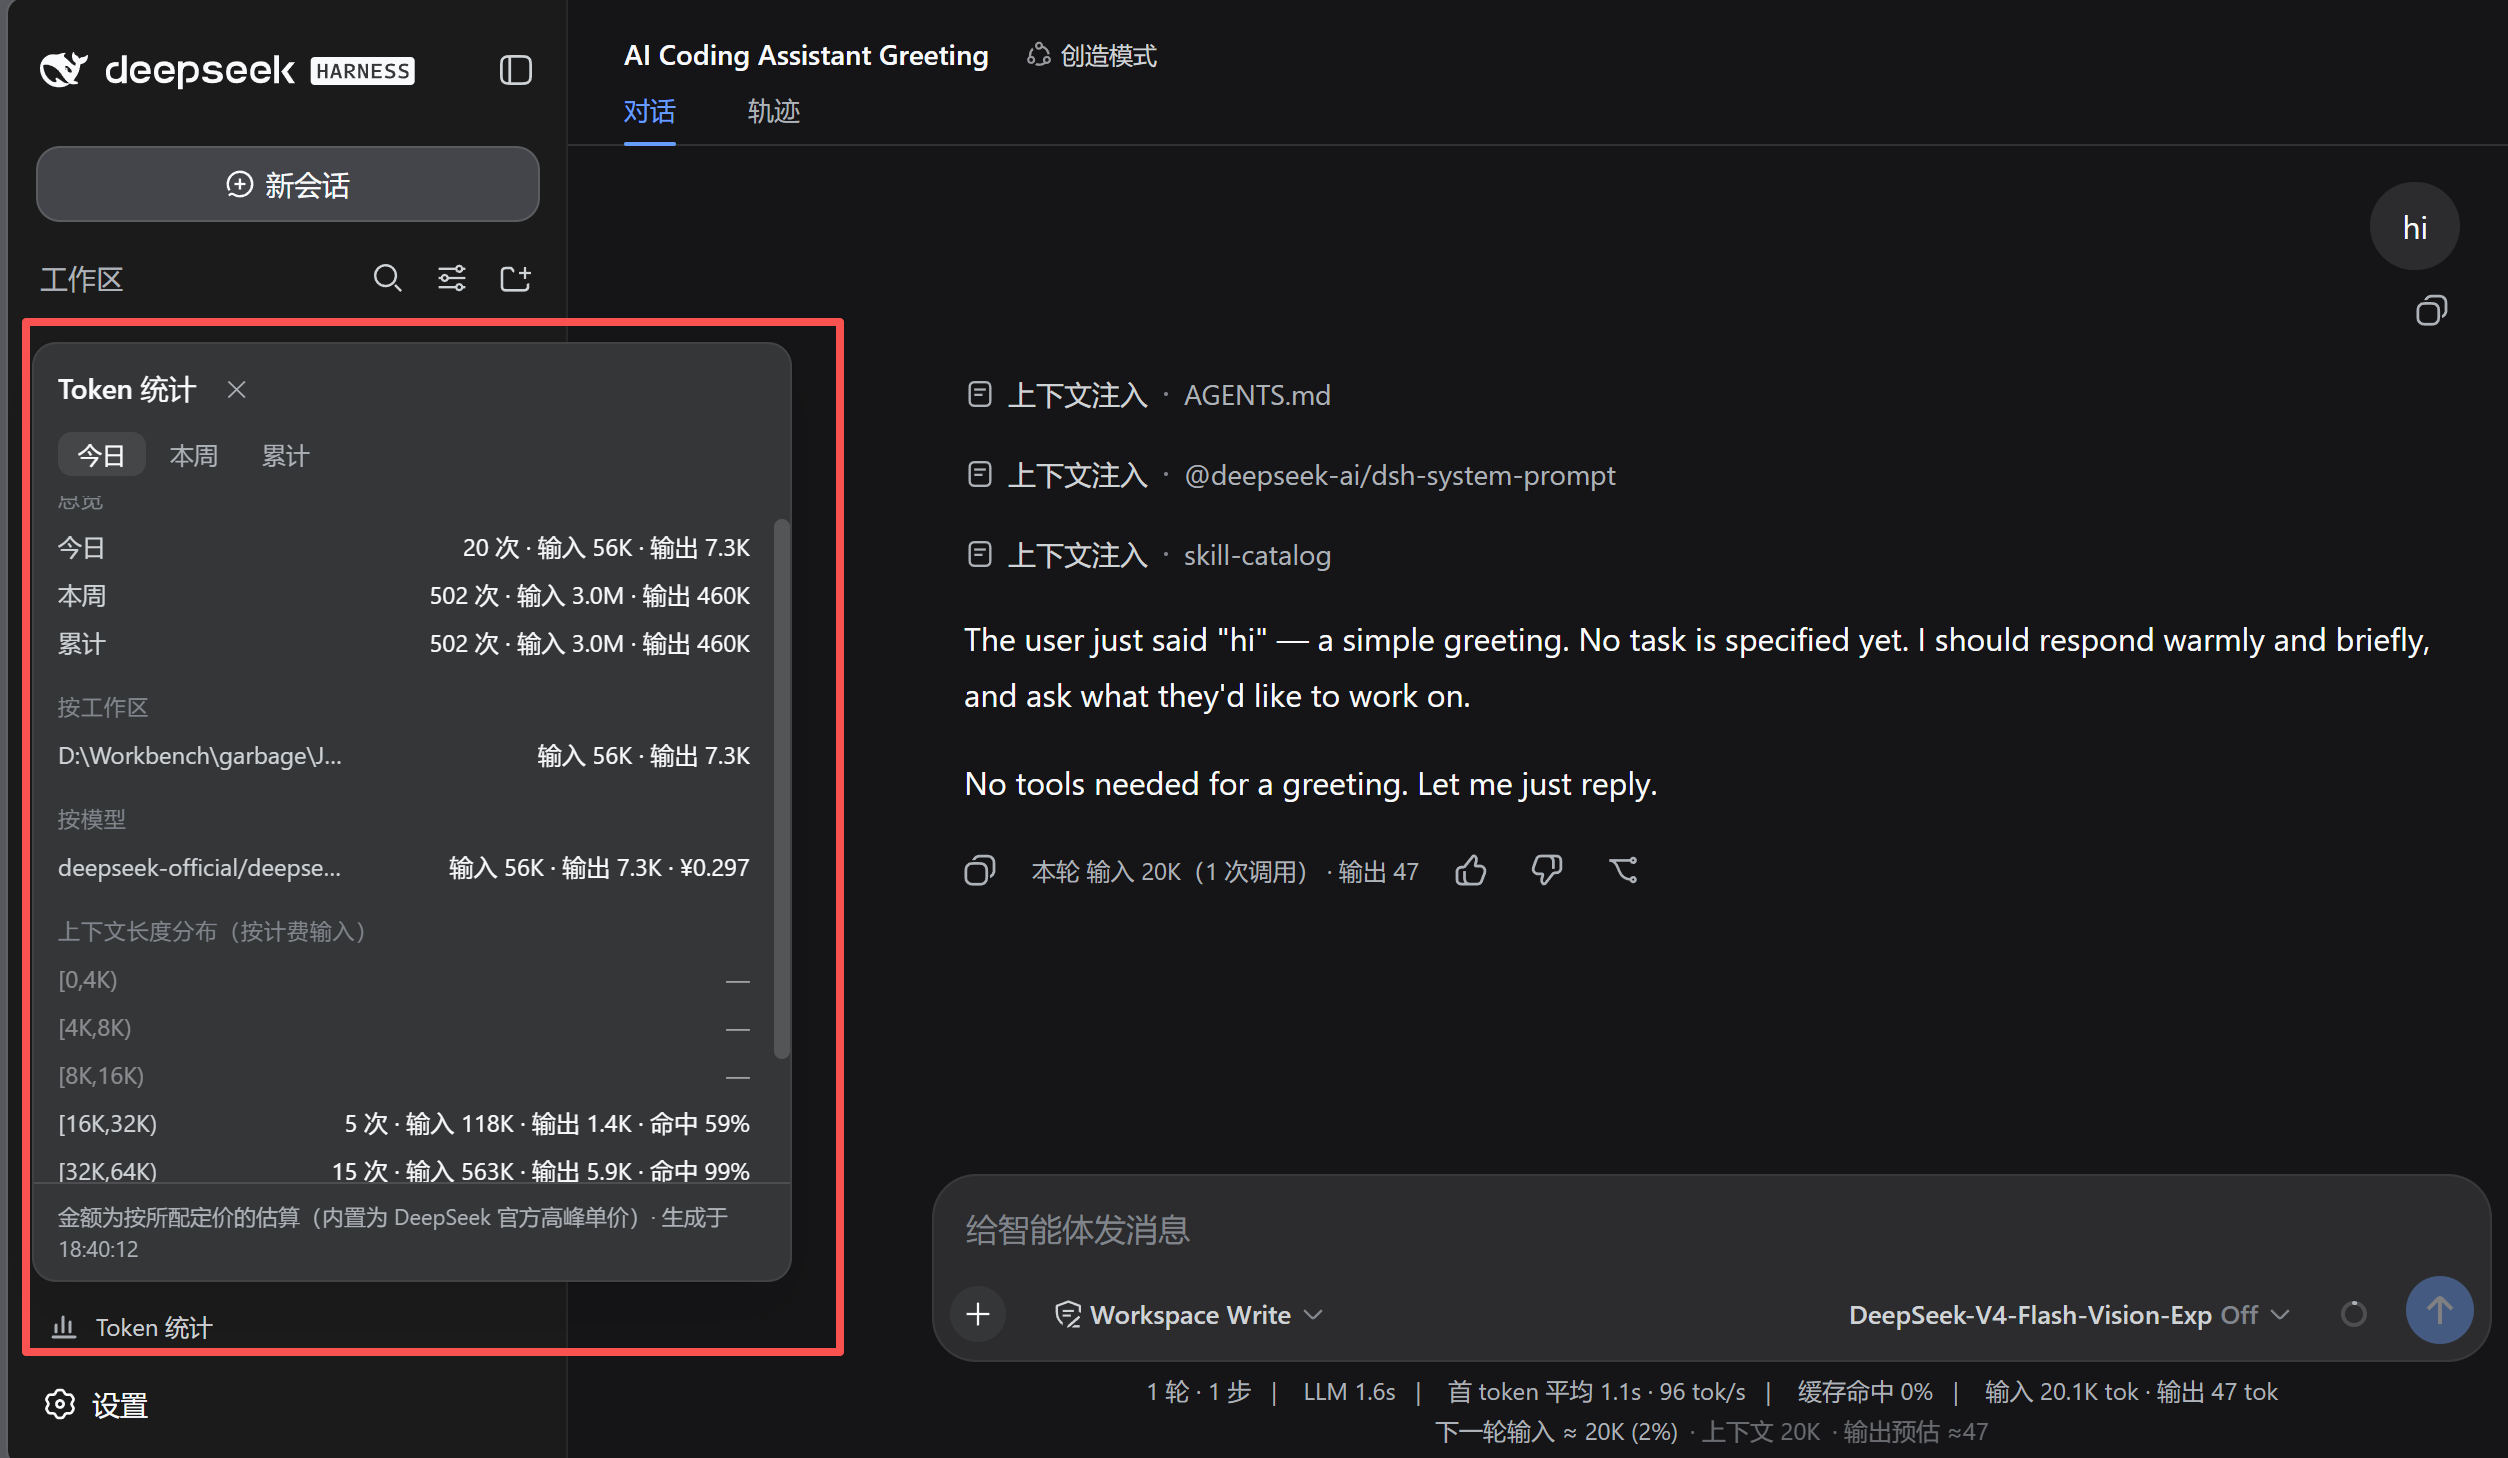Image resolution: width=2508 pixels, height=1458 pixels.
Task: Collapse the sidebar panel icon
Action: (x=515, y=70)
